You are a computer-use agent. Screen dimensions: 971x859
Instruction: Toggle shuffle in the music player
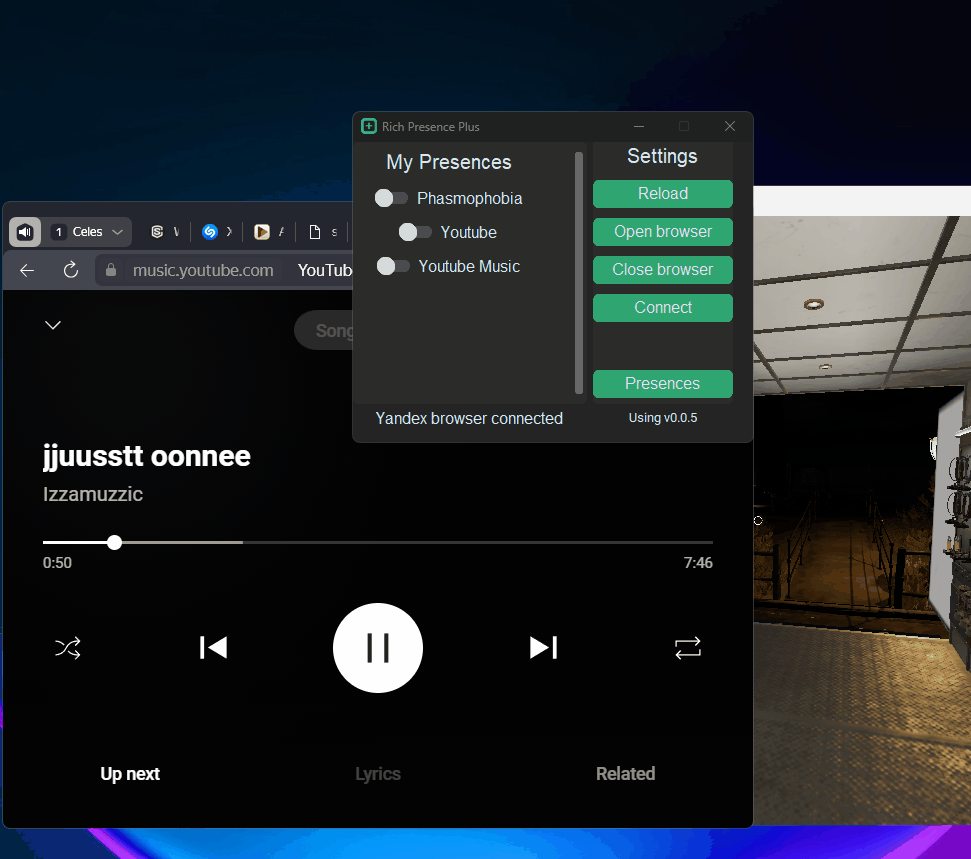[x=67, y=648]
